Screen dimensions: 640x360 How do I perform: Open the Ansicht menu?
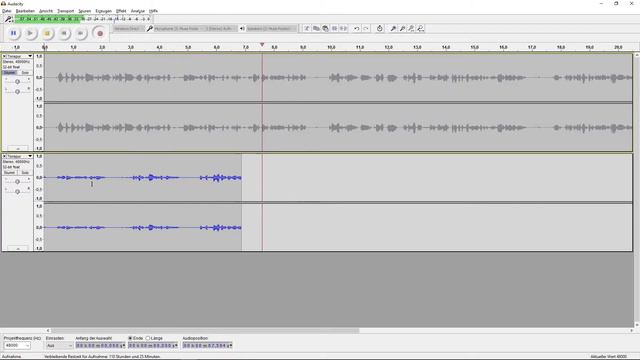tap(46, 11)
